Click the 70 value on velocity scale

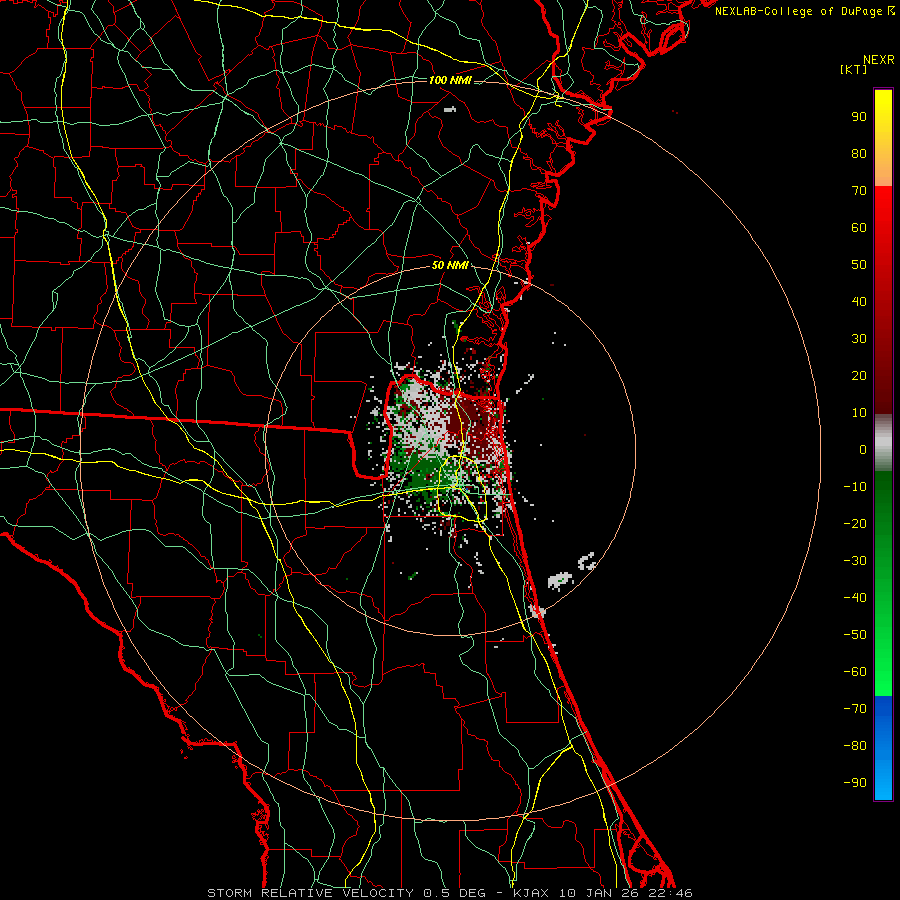[859, 191]
